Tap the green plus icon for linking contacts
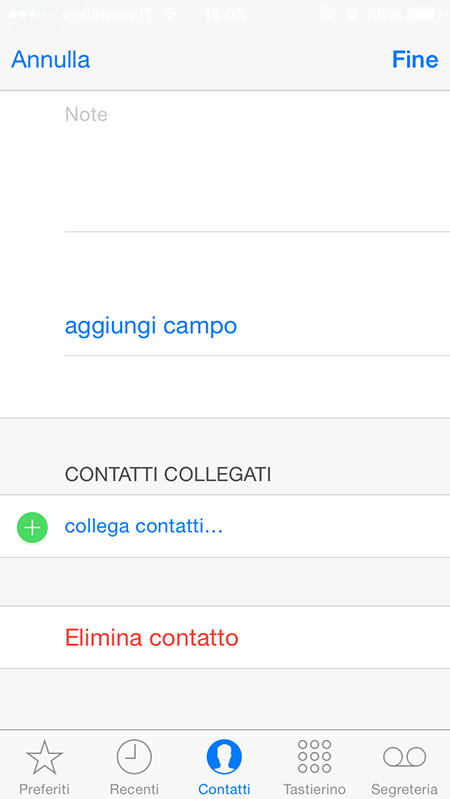This screenshot has height=799, width=450. click(32, 527)
